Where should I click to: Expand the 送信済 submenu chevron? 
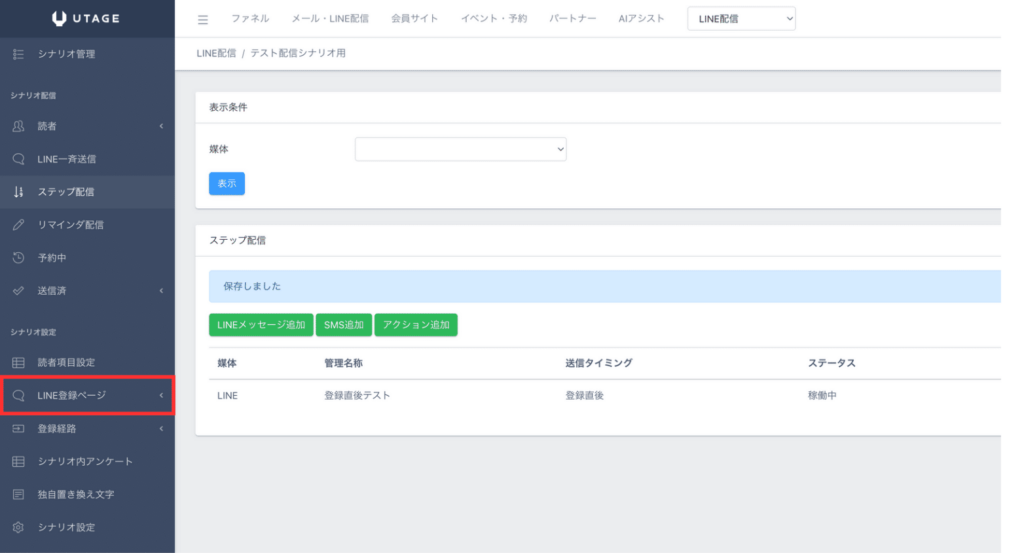point(161,291)
